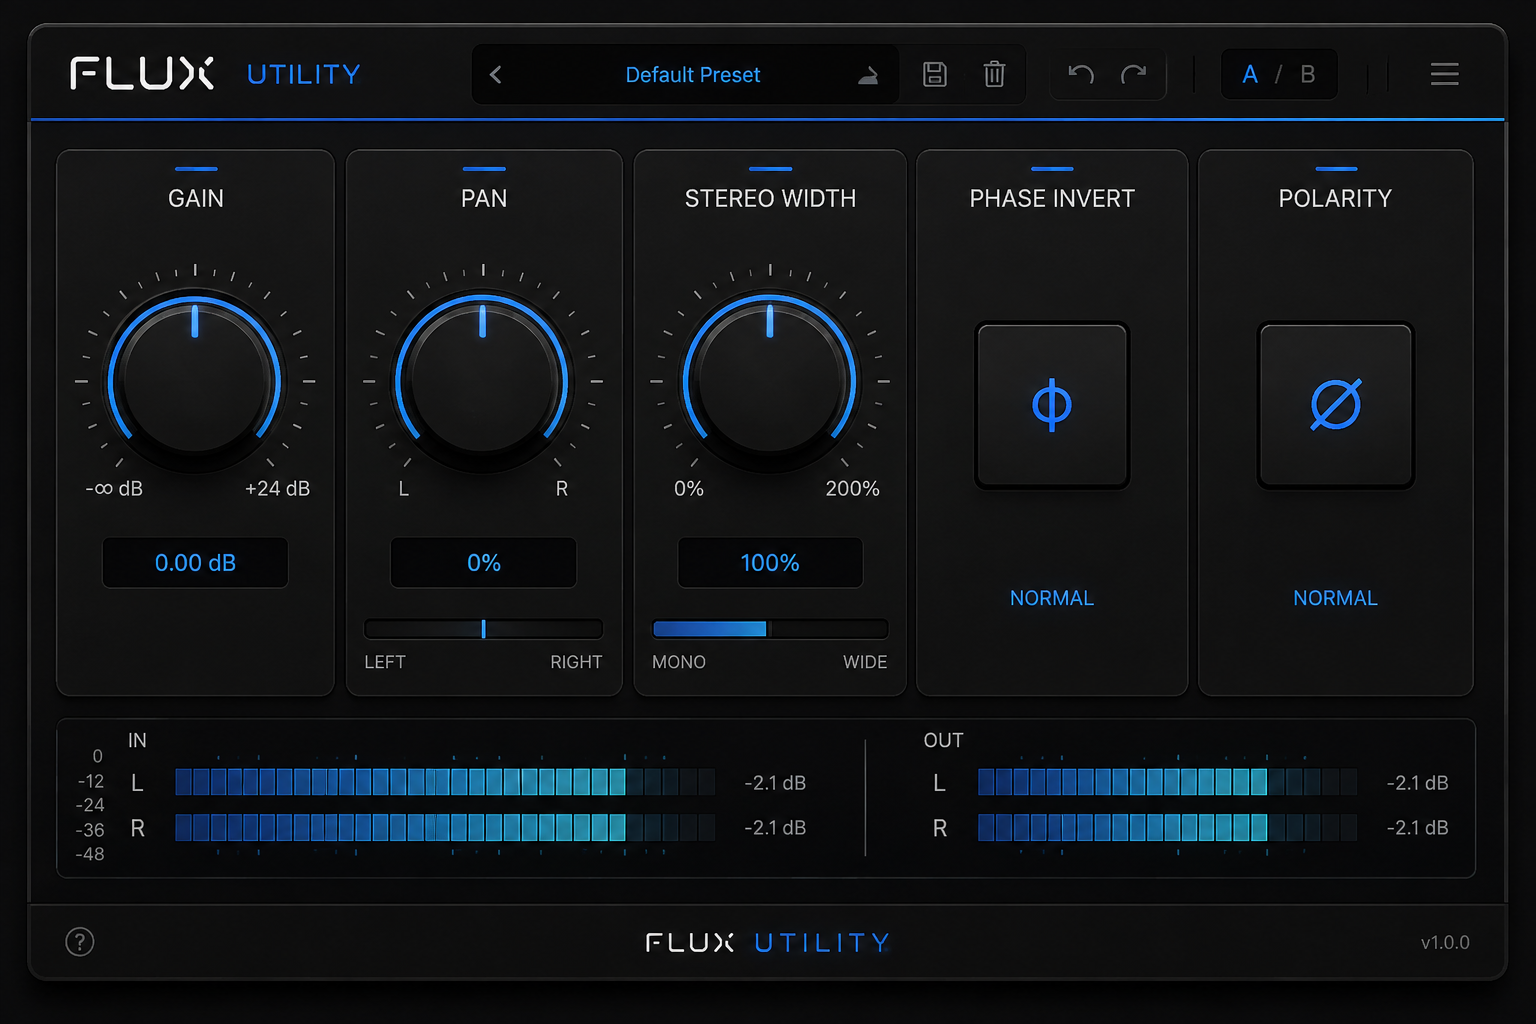Undo the last change
The width and height of the screenshot is (1536, 1024).
[x=1081, y=74]
